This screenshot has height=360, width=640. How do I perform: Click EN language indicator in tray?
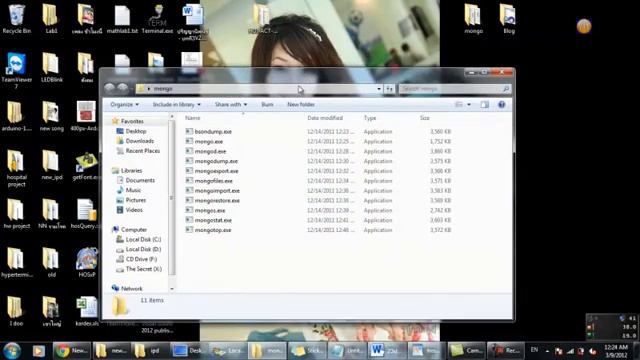coord(534,350)
